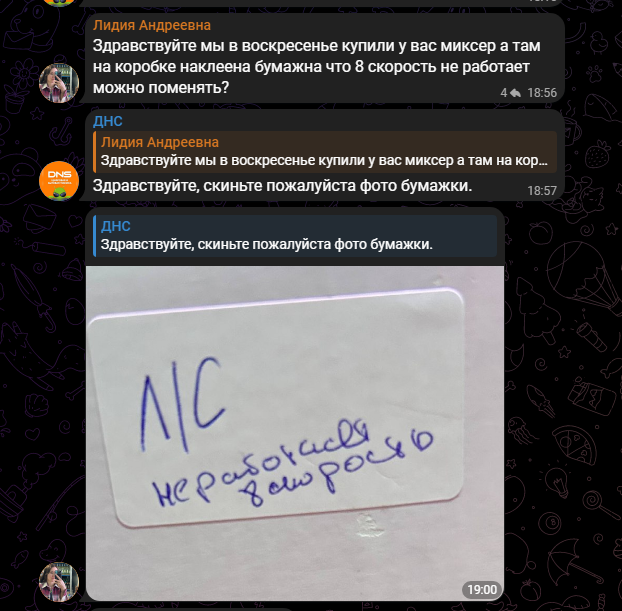The image size is (622, 611).
Task: Select the message text about the mixer's 8 скорость
Action: [x=317, y=67]
